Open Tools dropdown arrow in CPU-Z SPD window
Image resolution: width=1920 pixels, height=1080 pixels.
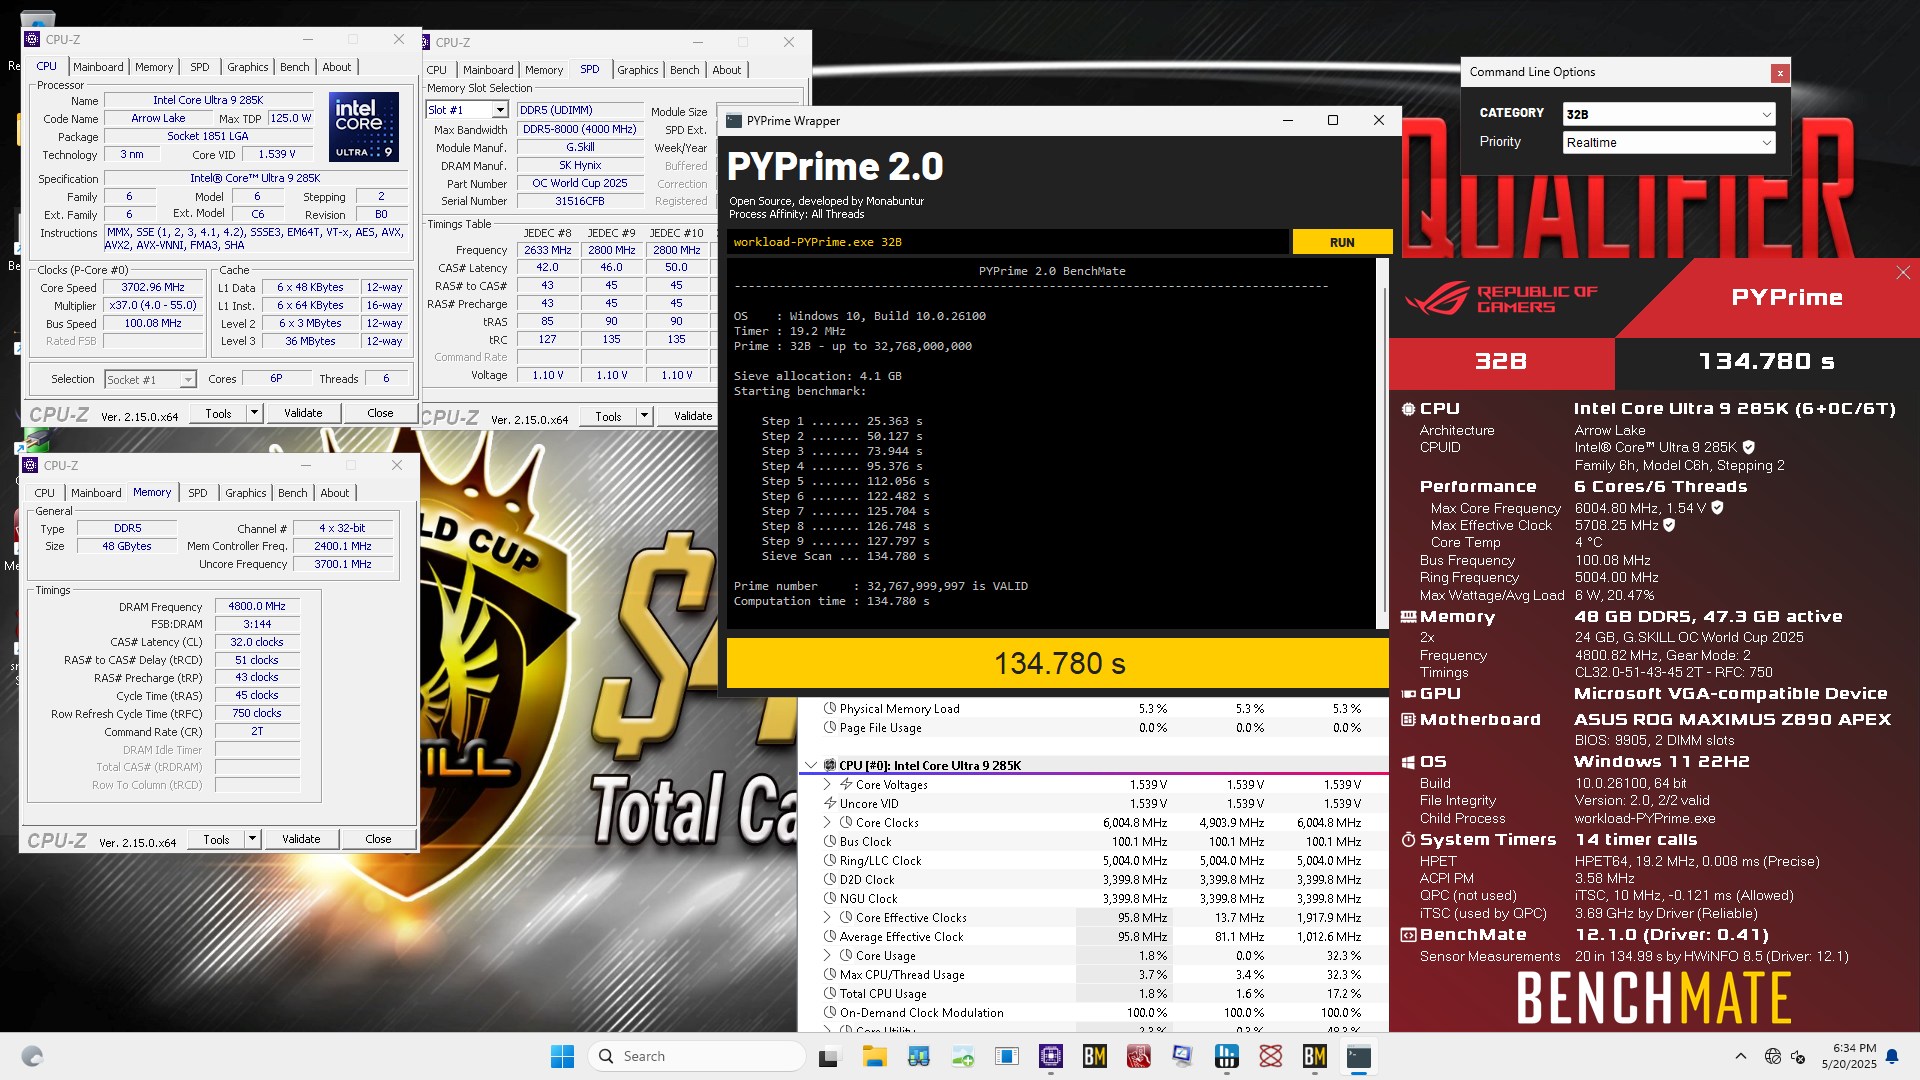click(x=644, y=416)
